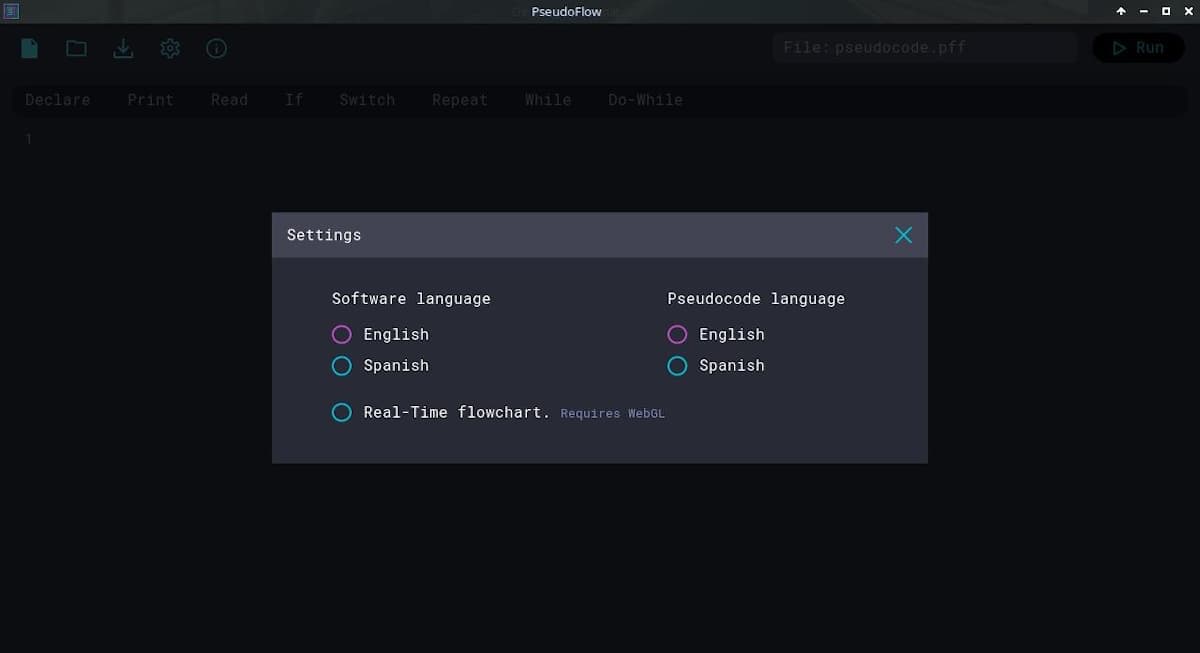Click the app icon in the title bar
Screen dimensions: 1200x653
coord(12,12)
